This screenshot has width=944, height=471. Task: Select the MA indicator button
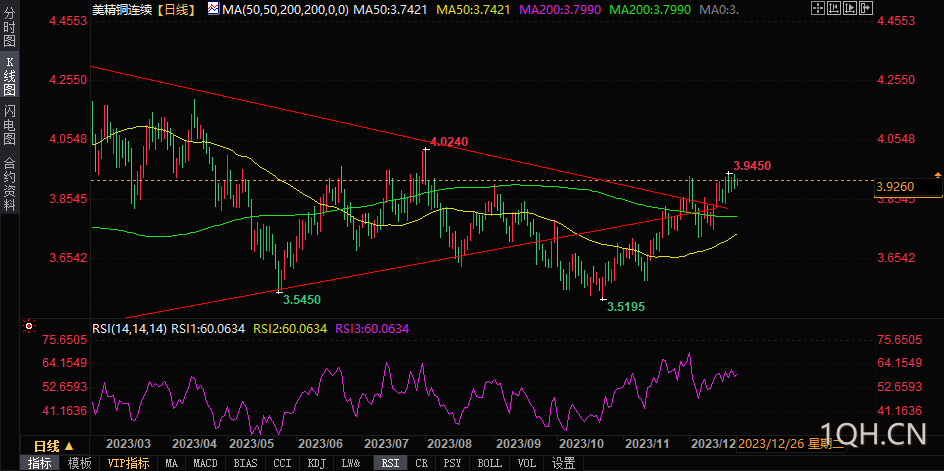[x=172, y=463]
